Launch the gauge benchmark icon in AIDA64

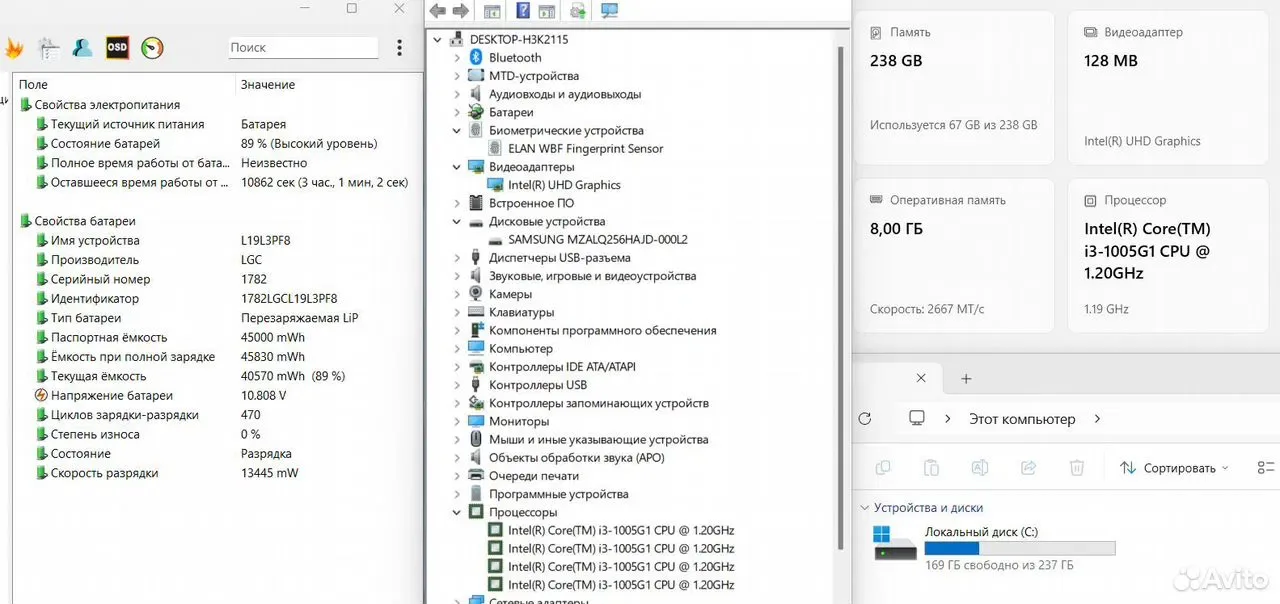[x=152, y=47]
